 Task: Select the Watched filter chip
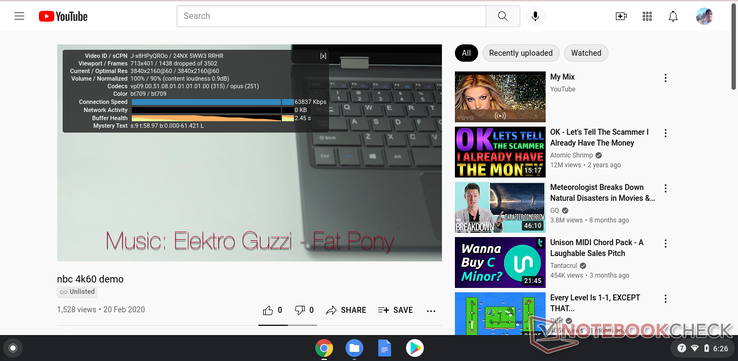coord(586,53)
